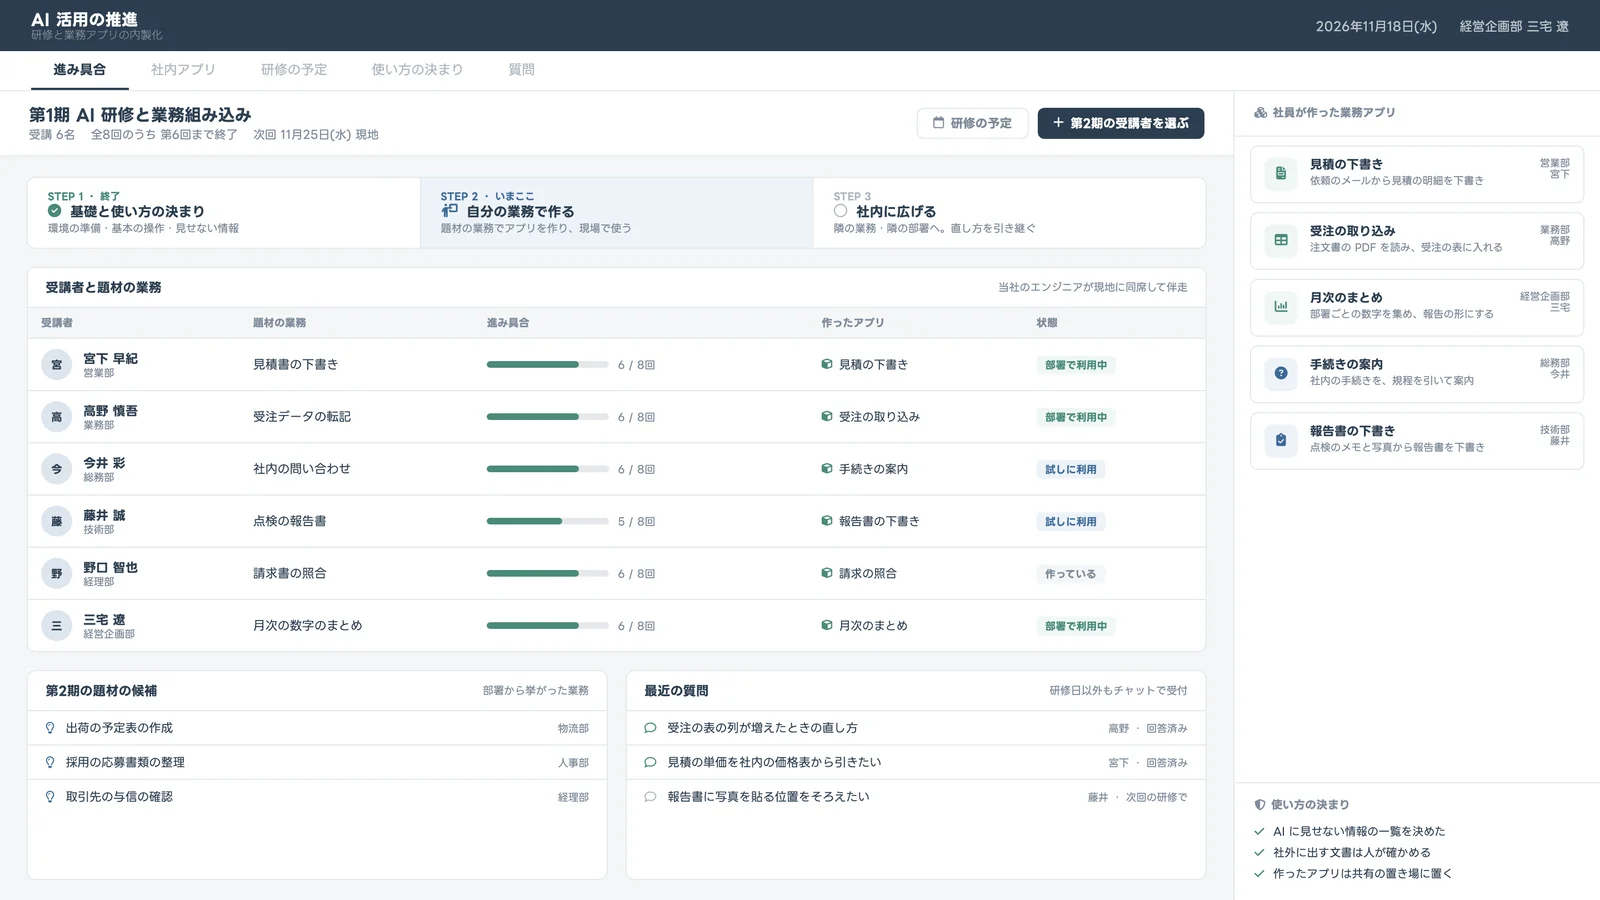The width and height of the screenshot is (1600, 900).
Task: Click the table icon on 受注の取り込み card
Action: click(x=1281, y=240)
